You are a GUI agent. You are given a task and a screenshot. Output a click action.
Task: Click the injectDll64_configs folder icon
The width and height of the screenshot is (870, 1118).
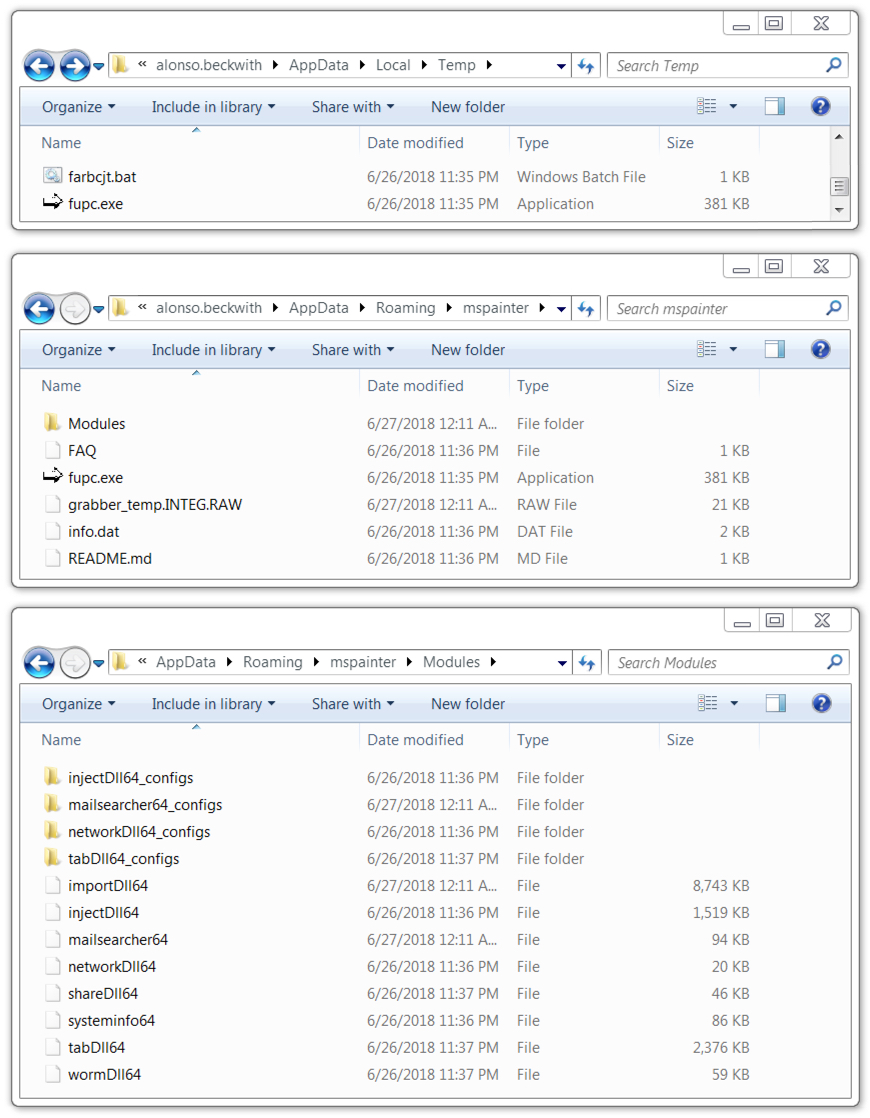pyautogui.click(x=52, y=777)
